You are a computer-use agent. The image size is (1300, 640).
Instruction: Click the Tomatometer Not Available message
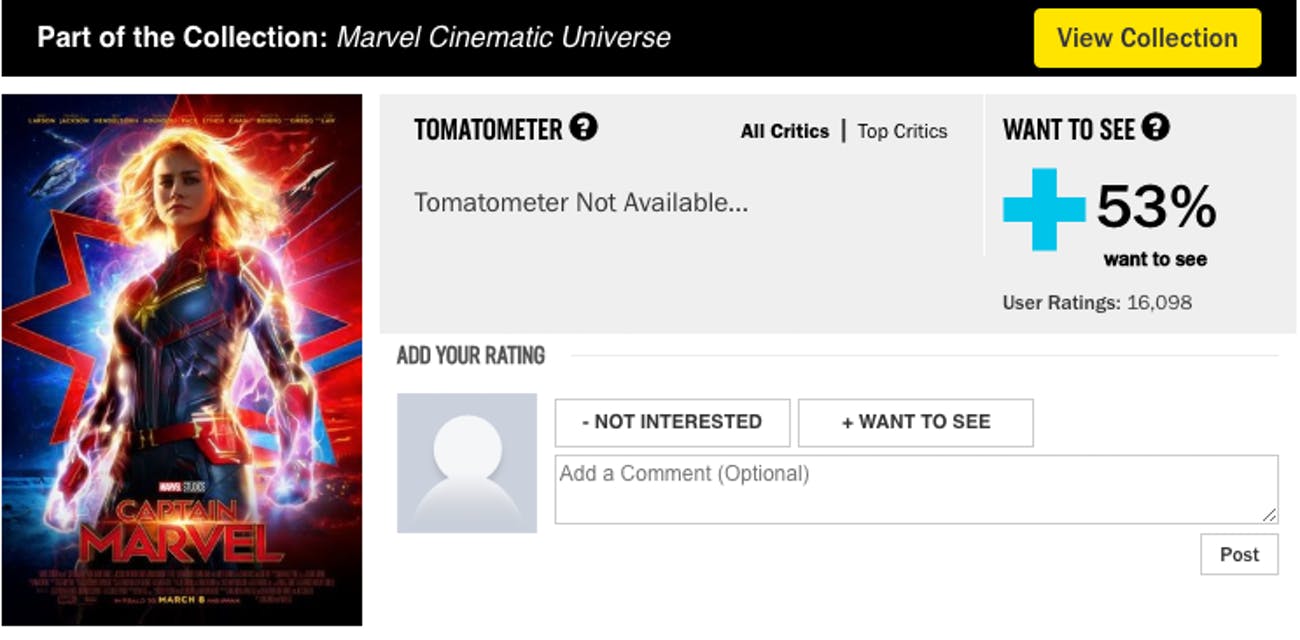(581, 203)
